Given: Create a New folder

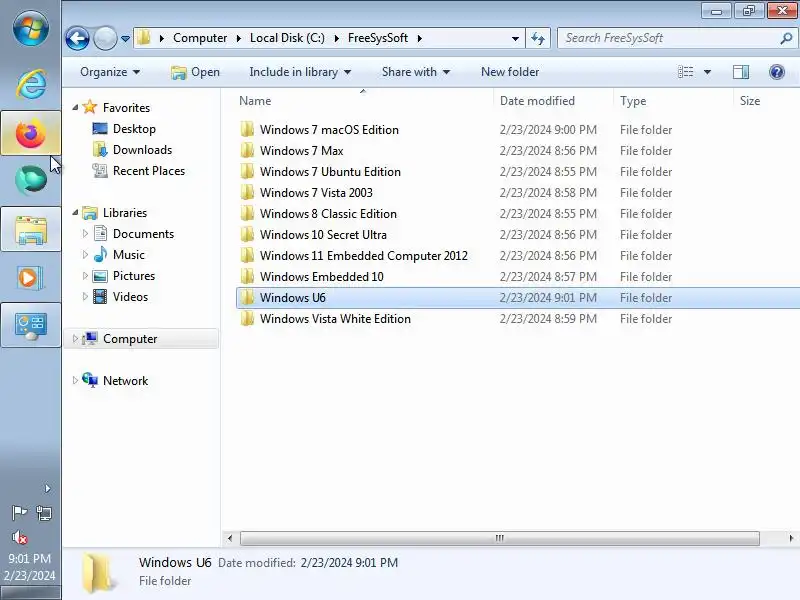Looking at the screenshot, I should (x=510, y=72).
